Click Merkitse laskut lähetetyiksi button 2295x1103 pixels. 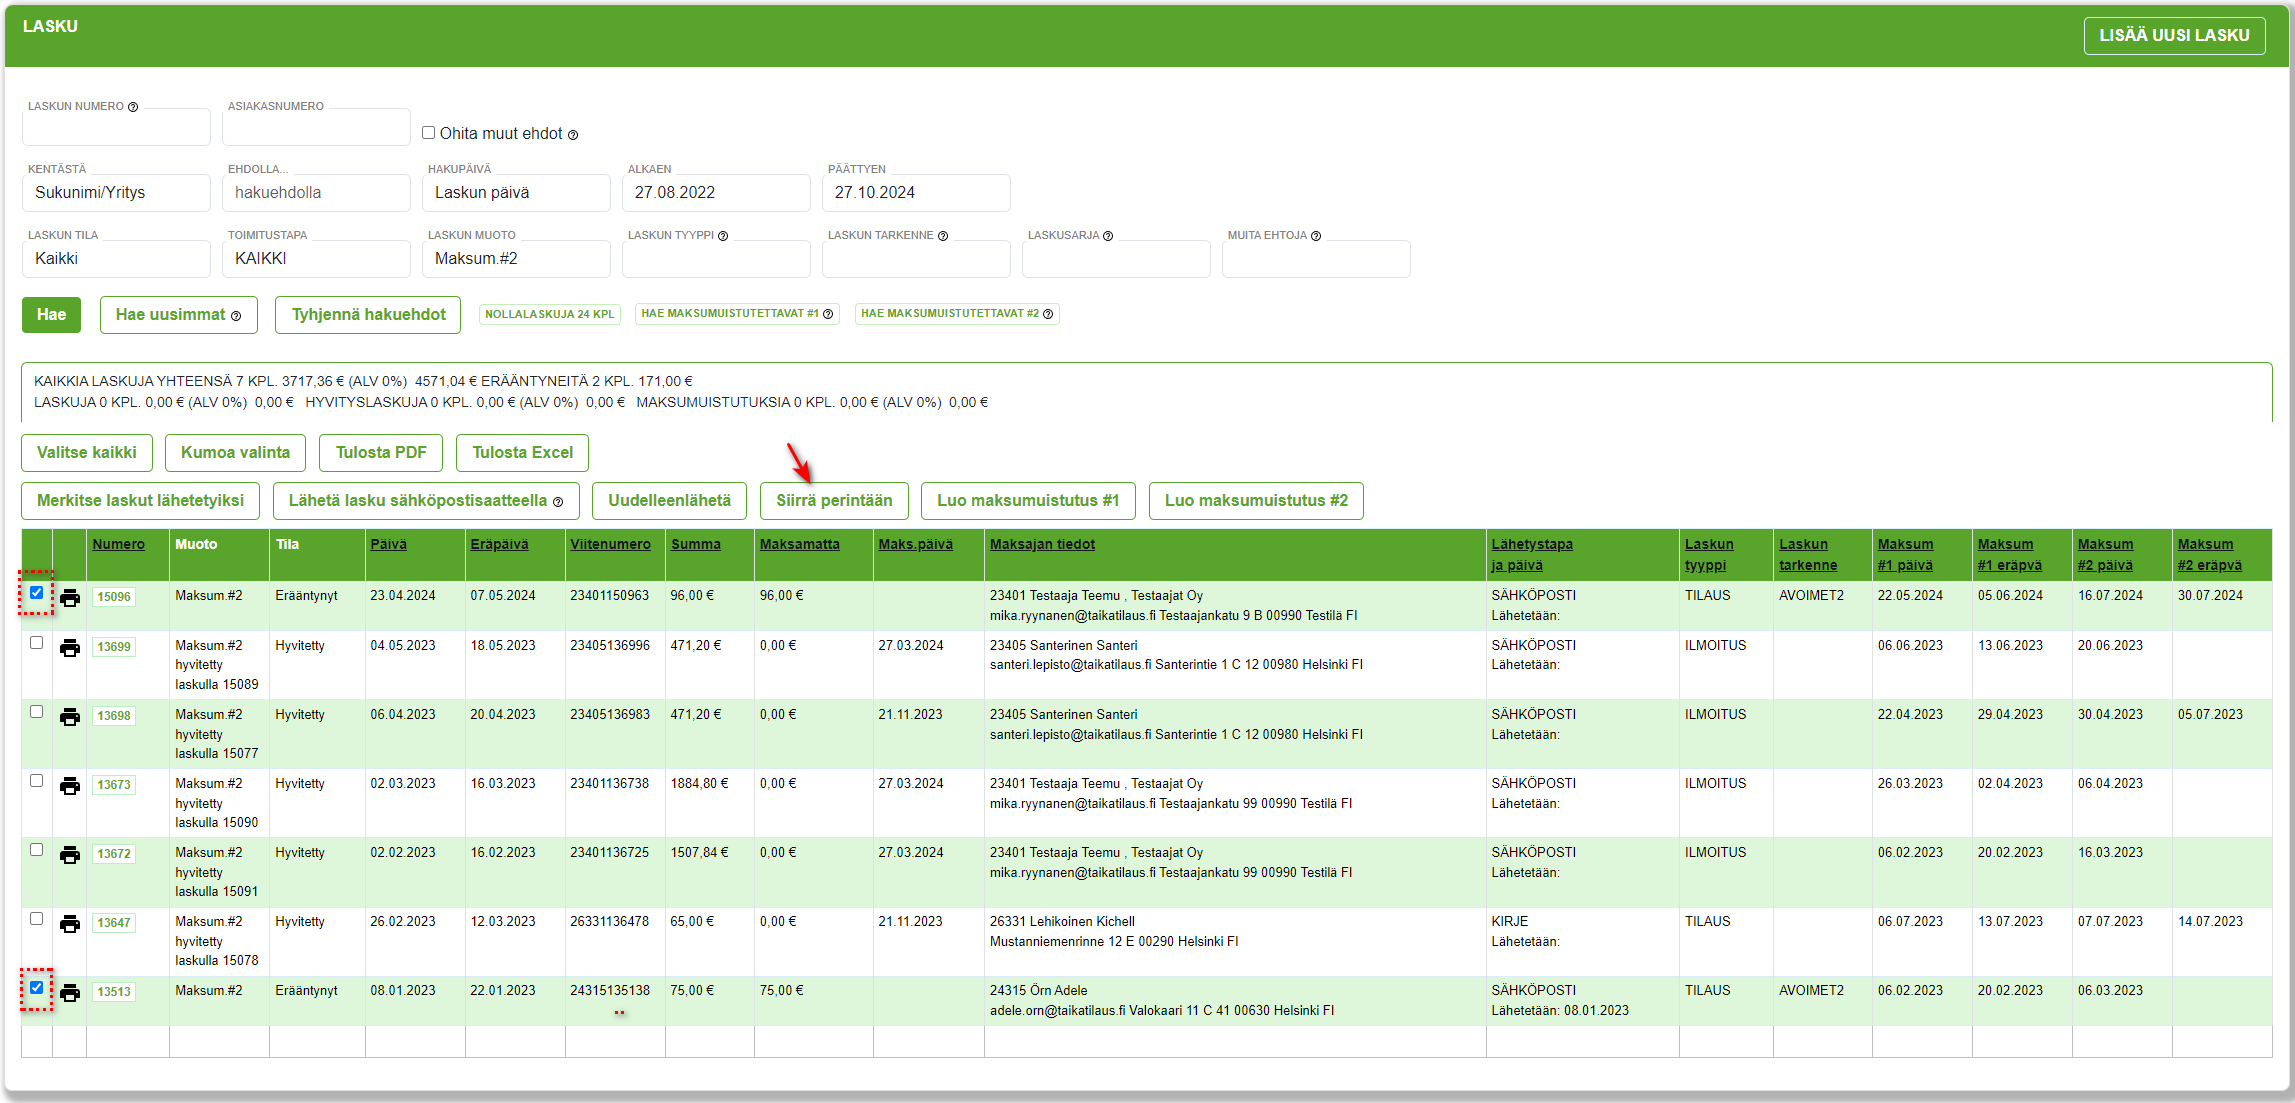pyautogui.click(x=140, y=501)
